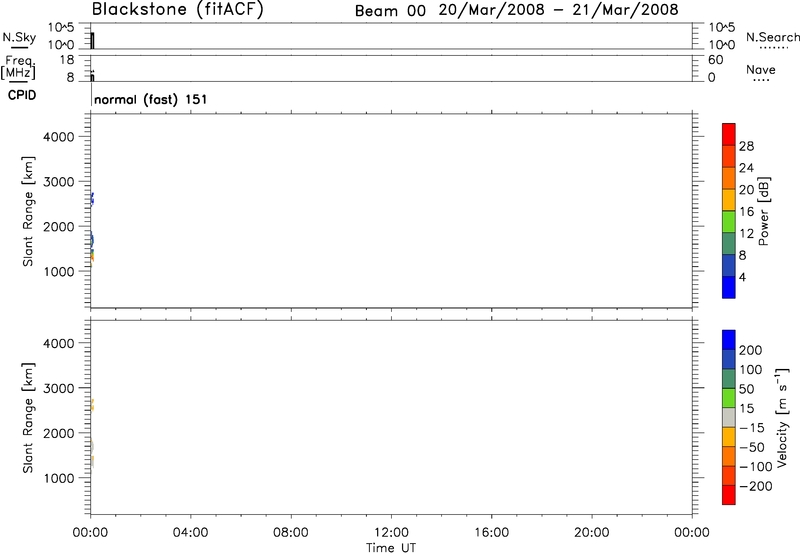800x554 pixels.
Task: Click the Freq. [MHz] axis label
Action: pos(19,67)
